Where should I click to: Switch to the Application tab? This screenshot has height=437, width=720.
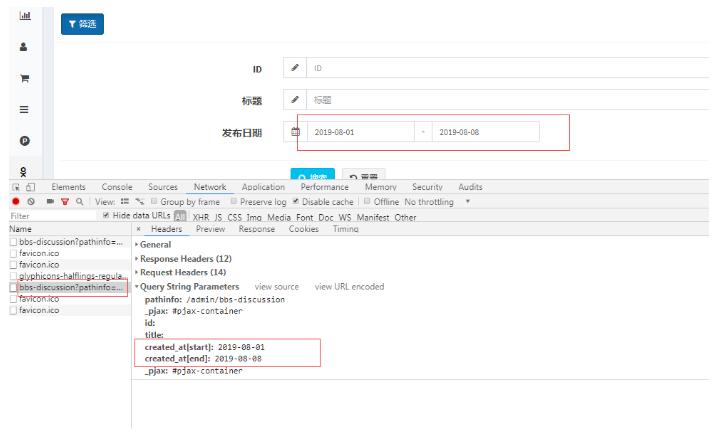click(263, 187)
